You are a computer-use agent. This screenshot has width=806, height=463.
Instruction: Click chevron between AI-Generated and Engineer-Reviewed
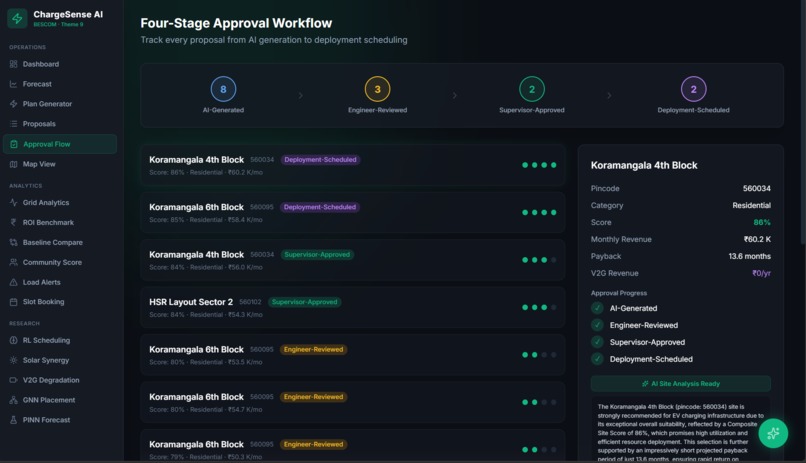click(x=300, y=96)
